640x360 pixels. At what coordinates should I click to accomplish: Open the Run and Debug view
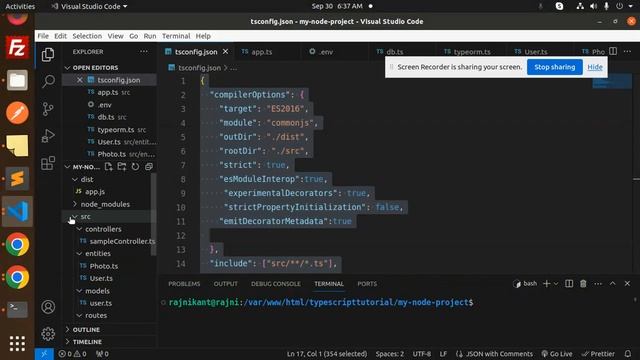pyautogui.click(x=48, y=136)
